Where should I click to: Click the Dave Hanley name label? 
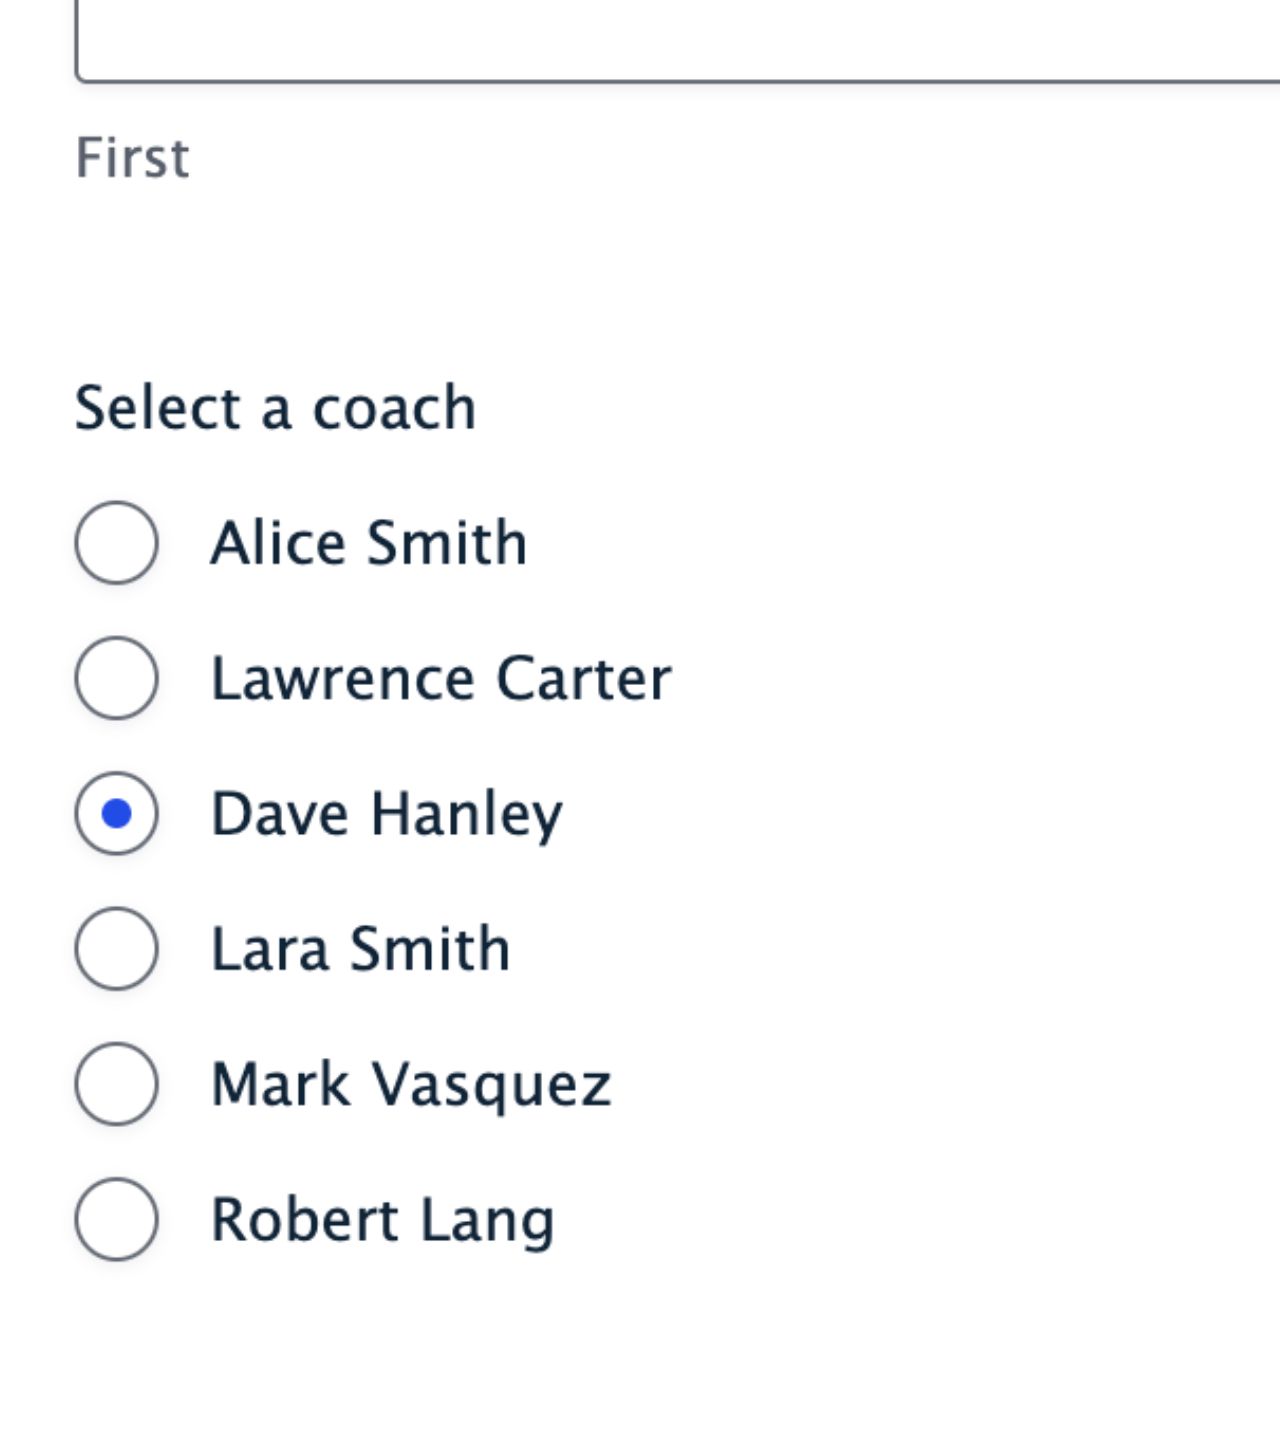[x=387, y=814]
